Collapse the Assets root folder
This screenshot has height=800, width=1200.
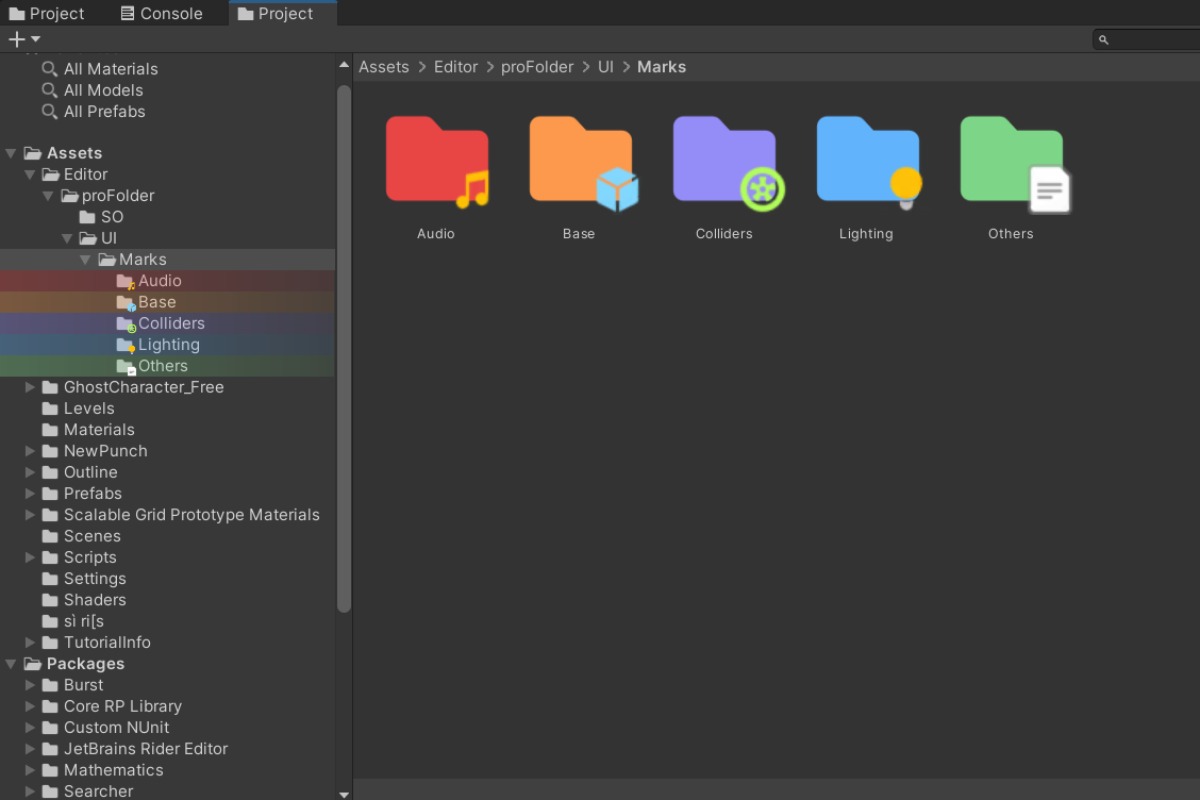[x=11, y=153]
